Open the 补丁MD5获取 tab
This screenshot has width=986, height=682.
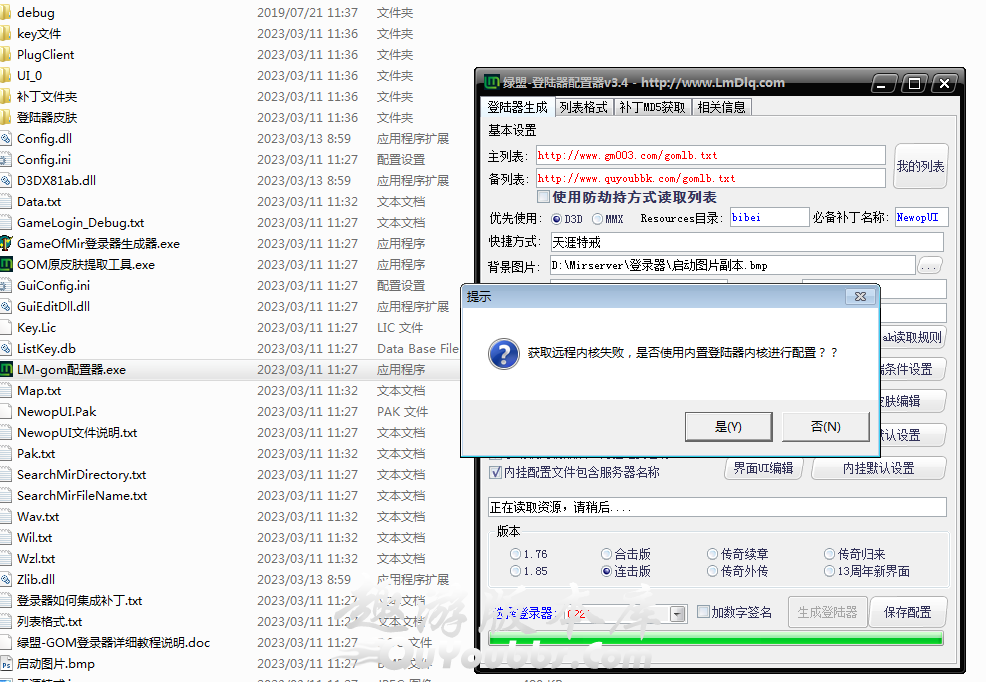(x=652, y=107)
